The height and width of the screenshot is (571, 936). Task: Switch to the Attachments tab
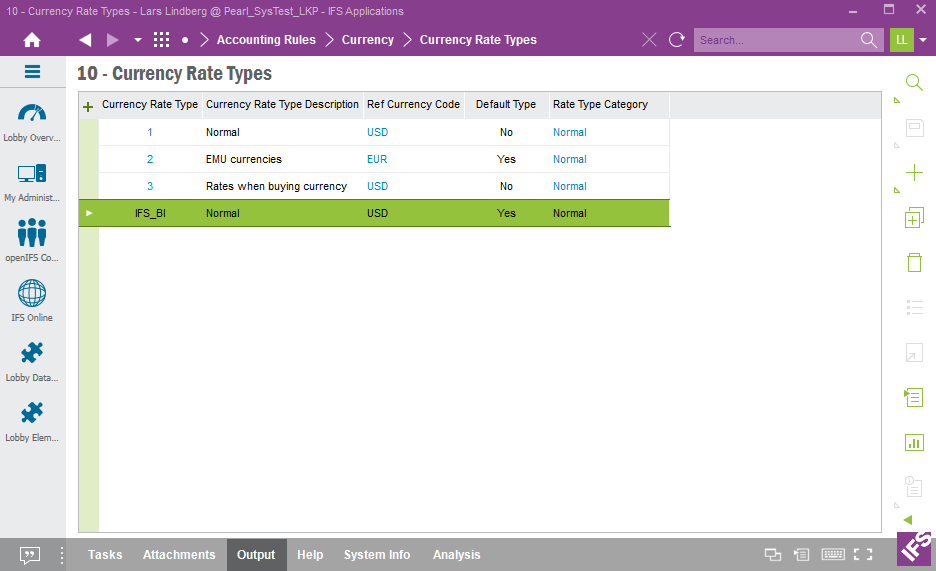179,555
